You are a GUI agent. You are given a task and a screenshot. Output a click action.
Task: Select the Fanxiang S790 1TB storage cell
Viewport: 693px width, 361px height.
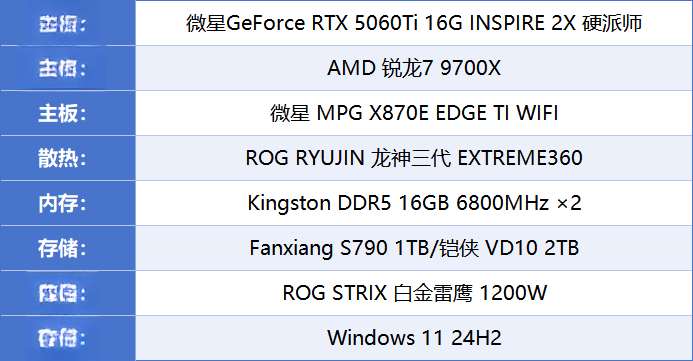coord(414,248)
